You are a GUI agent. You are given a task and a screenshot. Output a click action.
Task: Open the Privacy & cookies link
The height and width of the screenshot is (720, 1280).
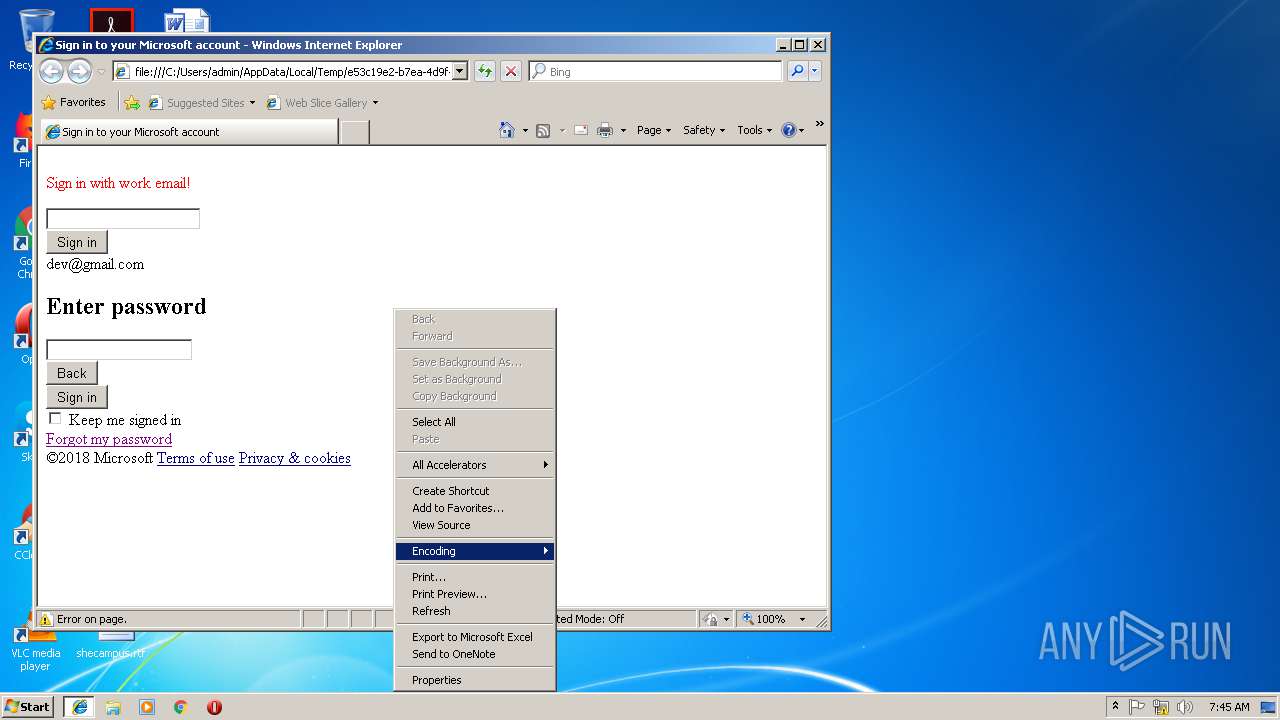(x=295, y=458)
